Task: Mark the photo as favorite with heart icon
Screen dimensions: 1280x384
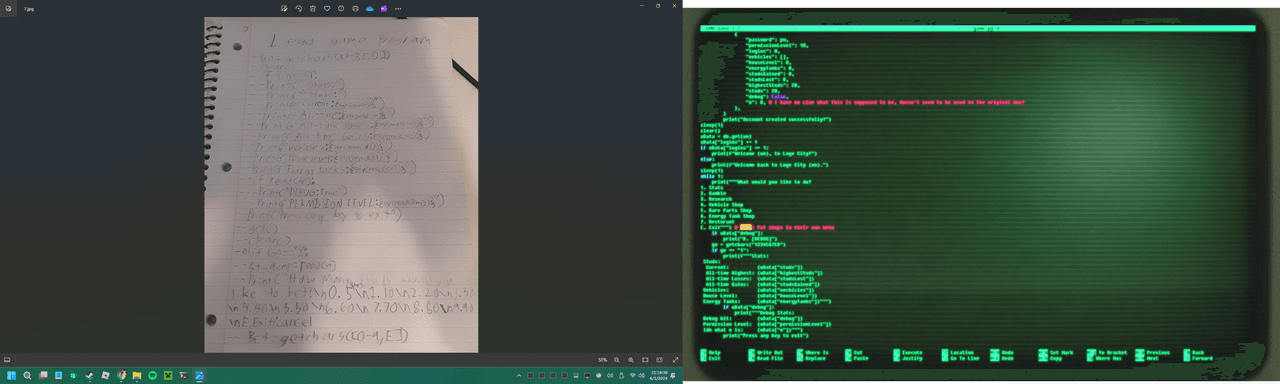Action: (327, 8)
